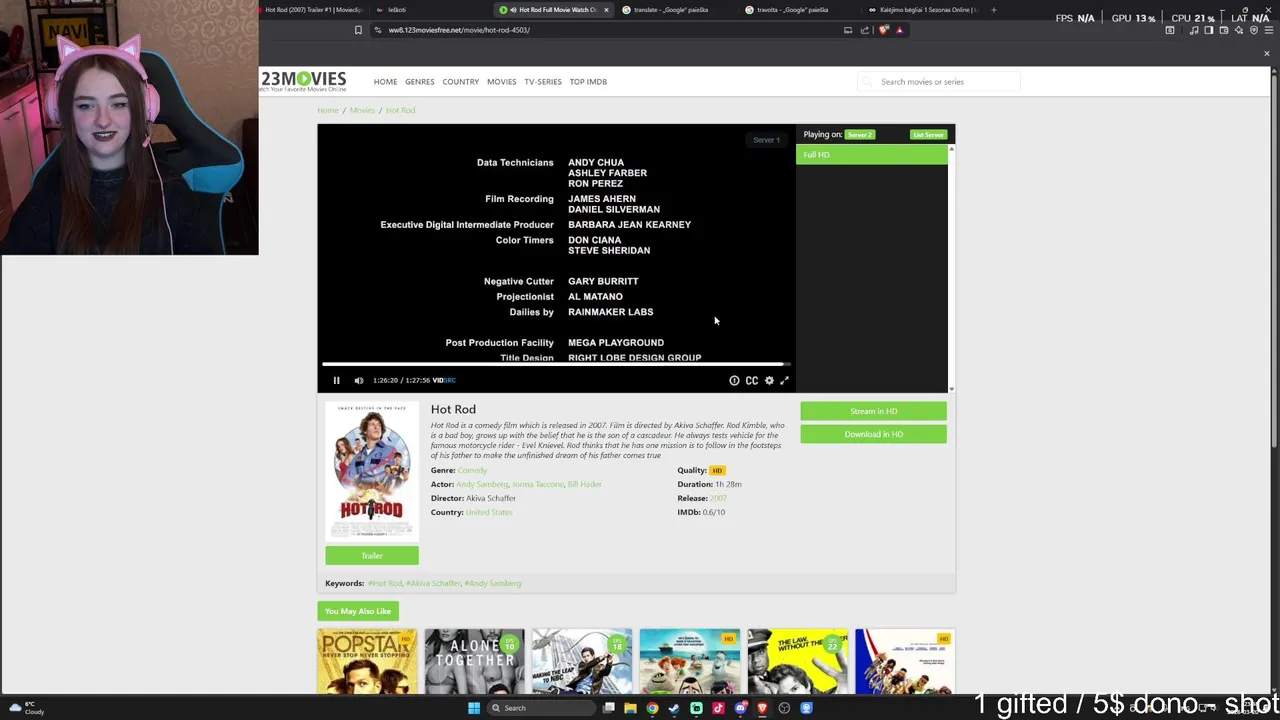1280x720 pixels.
Task: Open release year 2007 link
Action: point(718,498)
